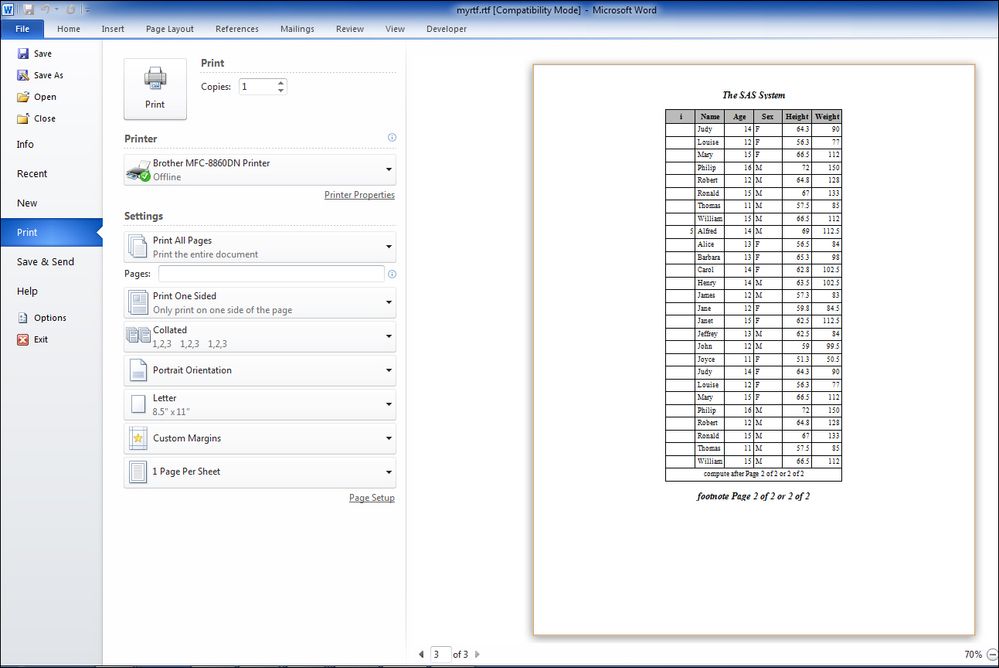The image size is (999, 668).
Task: Click the zoom out minus on zoom slider
Action: click(992, 655)
